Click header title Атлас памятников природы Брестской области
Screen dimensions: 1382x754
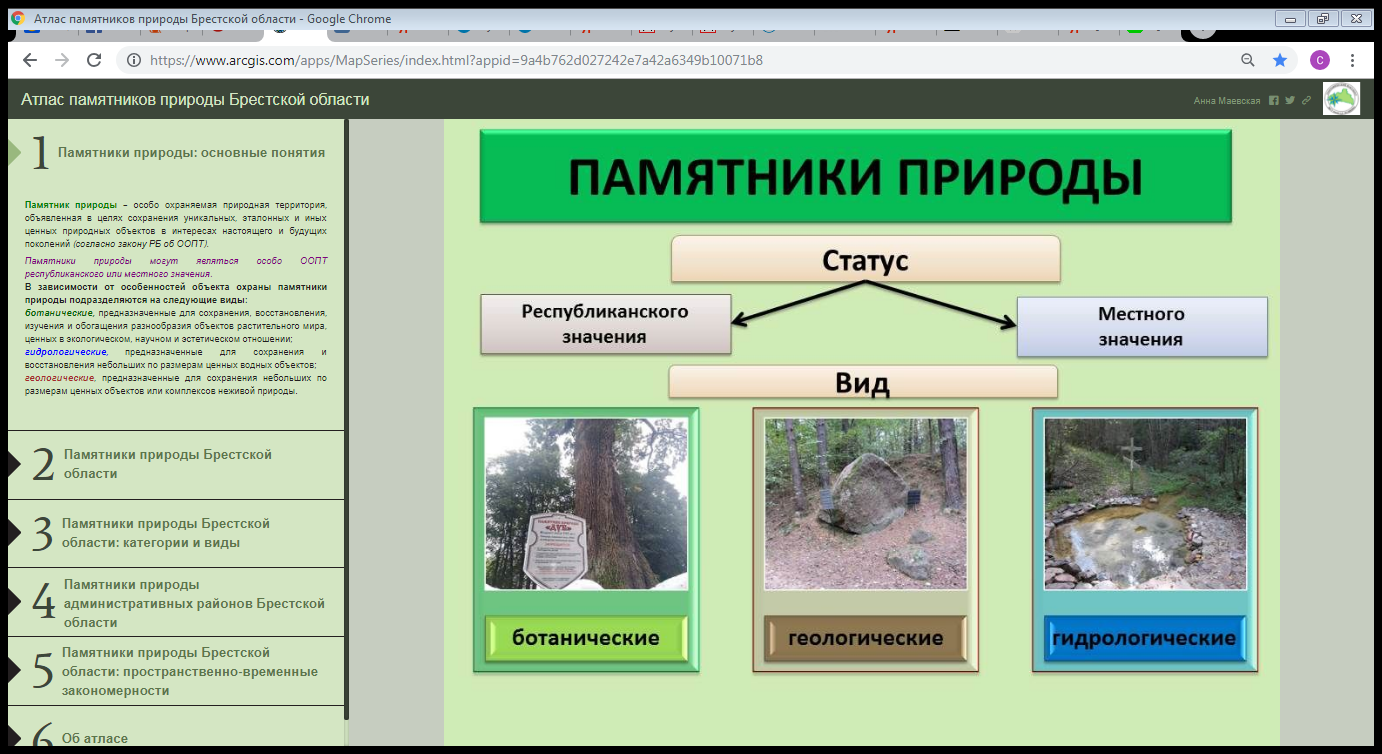pos(195,100)
